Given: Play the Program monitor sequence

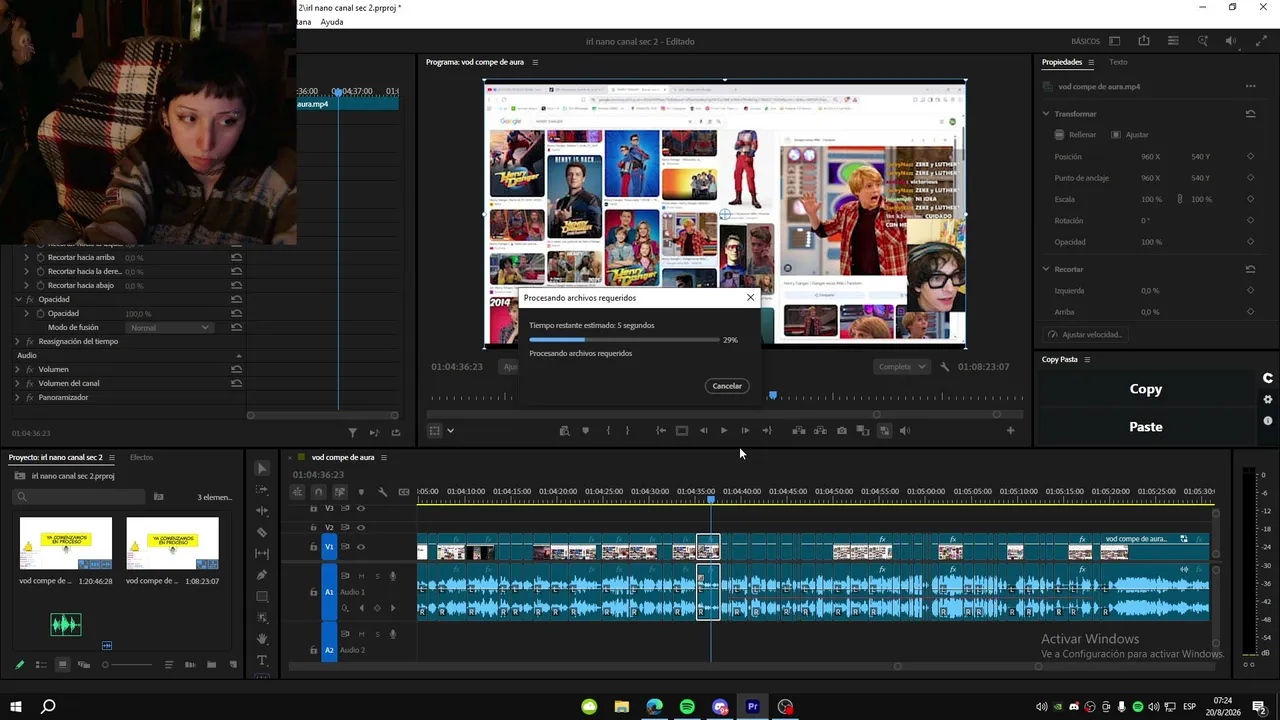Looking at the screenshot, I should 724,431.
